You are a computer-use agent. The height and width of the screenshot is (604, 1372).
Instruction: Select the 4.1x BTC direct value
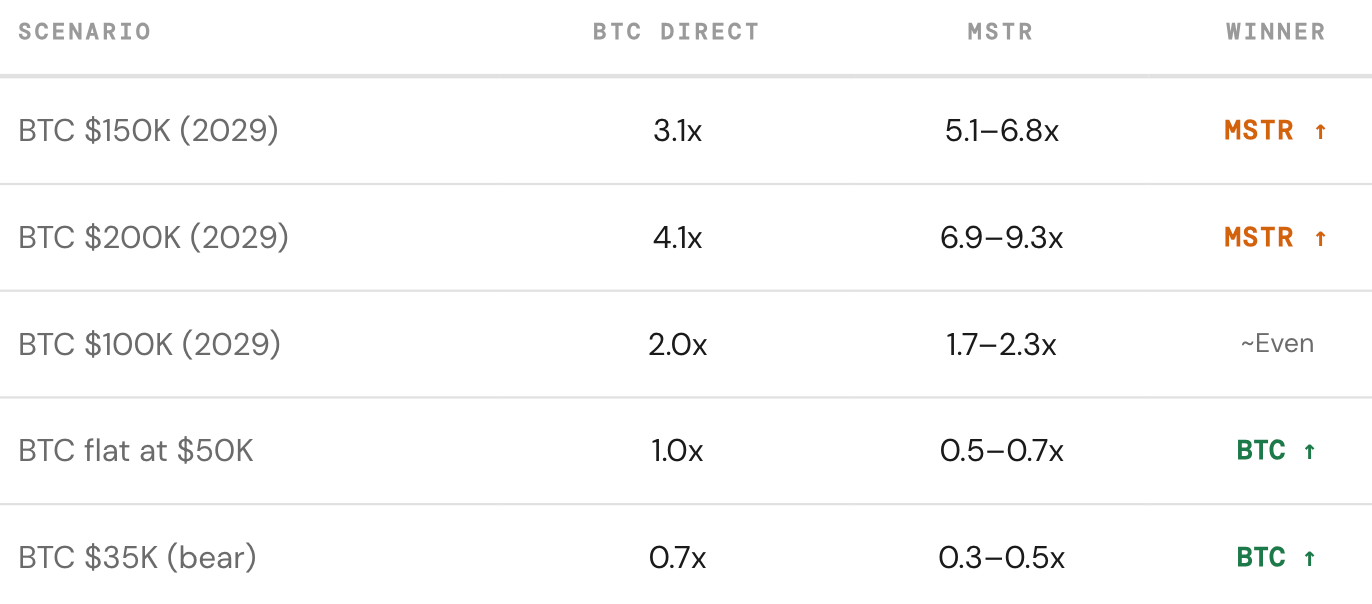(678, 238)
